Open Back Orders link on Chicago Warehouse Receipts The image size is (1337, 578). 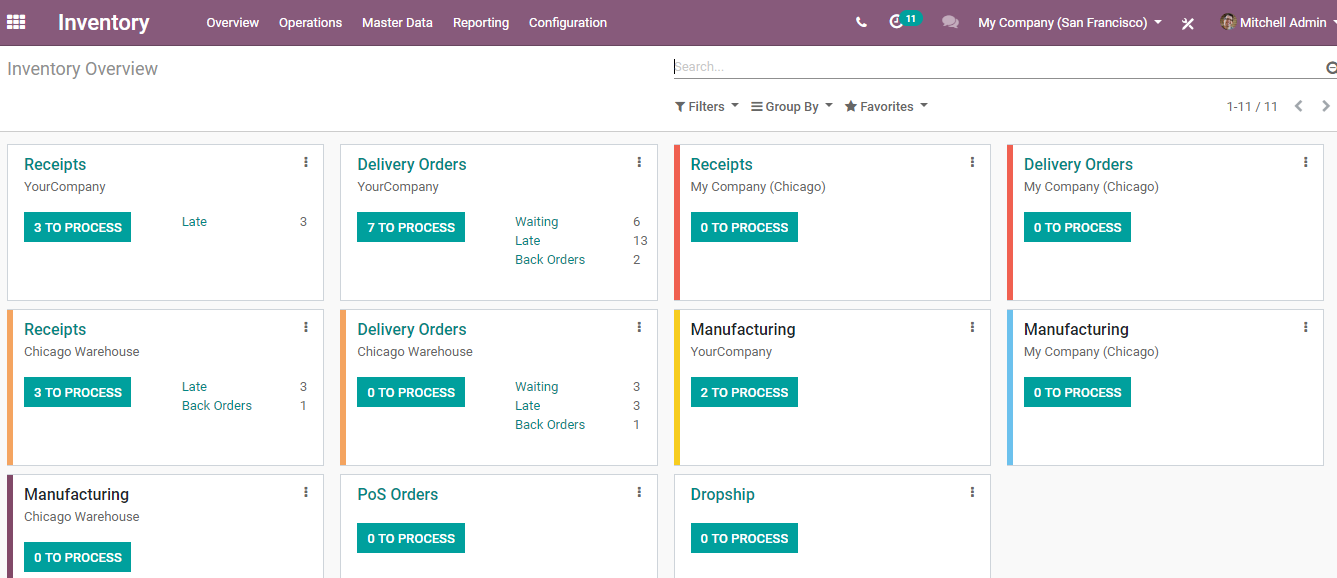(217, 406)
